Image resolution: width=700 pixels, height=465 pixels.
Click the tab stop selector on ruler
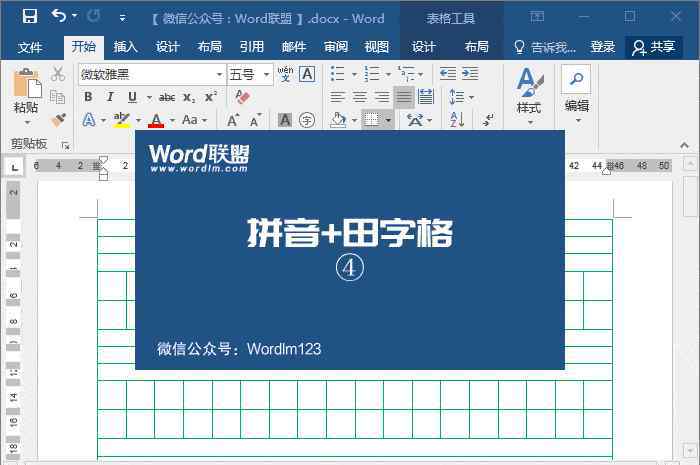pyautogui.click(x=15, y=167)
